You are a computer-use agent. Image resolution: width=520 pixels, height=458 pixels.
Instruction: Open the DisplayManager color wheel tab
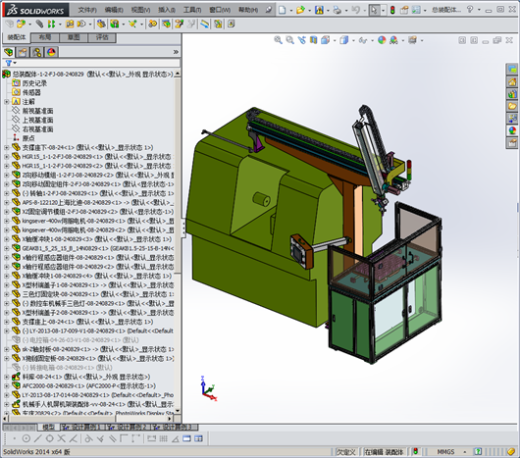coord(51,52)
